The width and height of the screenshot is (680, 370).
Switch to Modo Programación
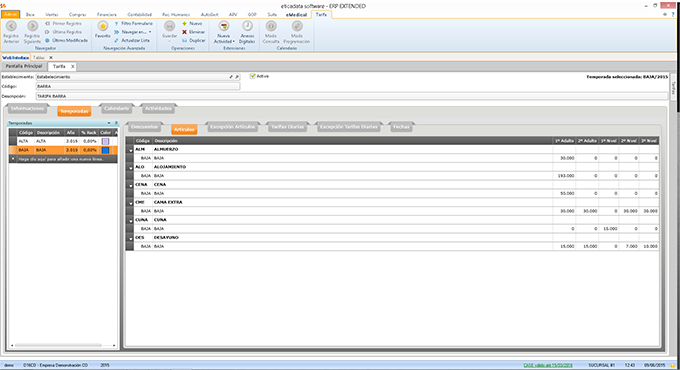coord(297,33)
